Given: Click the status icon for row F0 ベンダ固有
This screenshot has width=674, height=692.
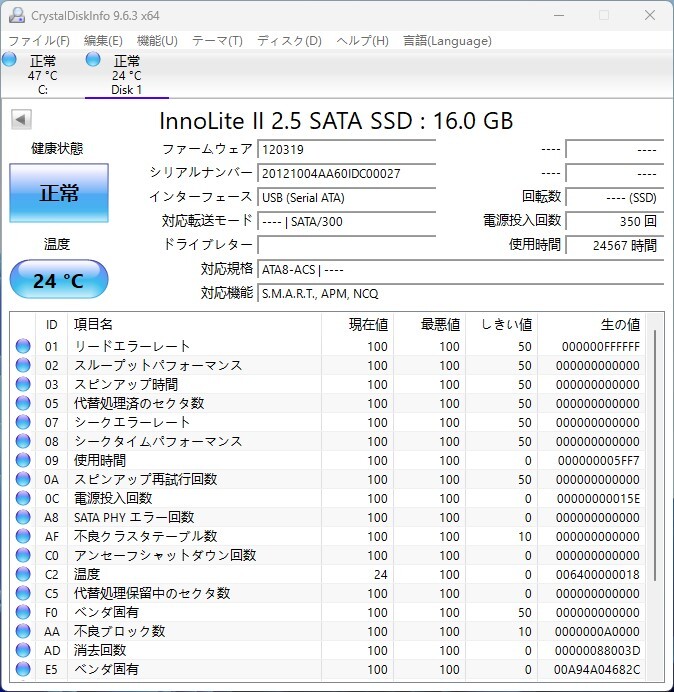Looking at the screenshot, I should point(23,612).
